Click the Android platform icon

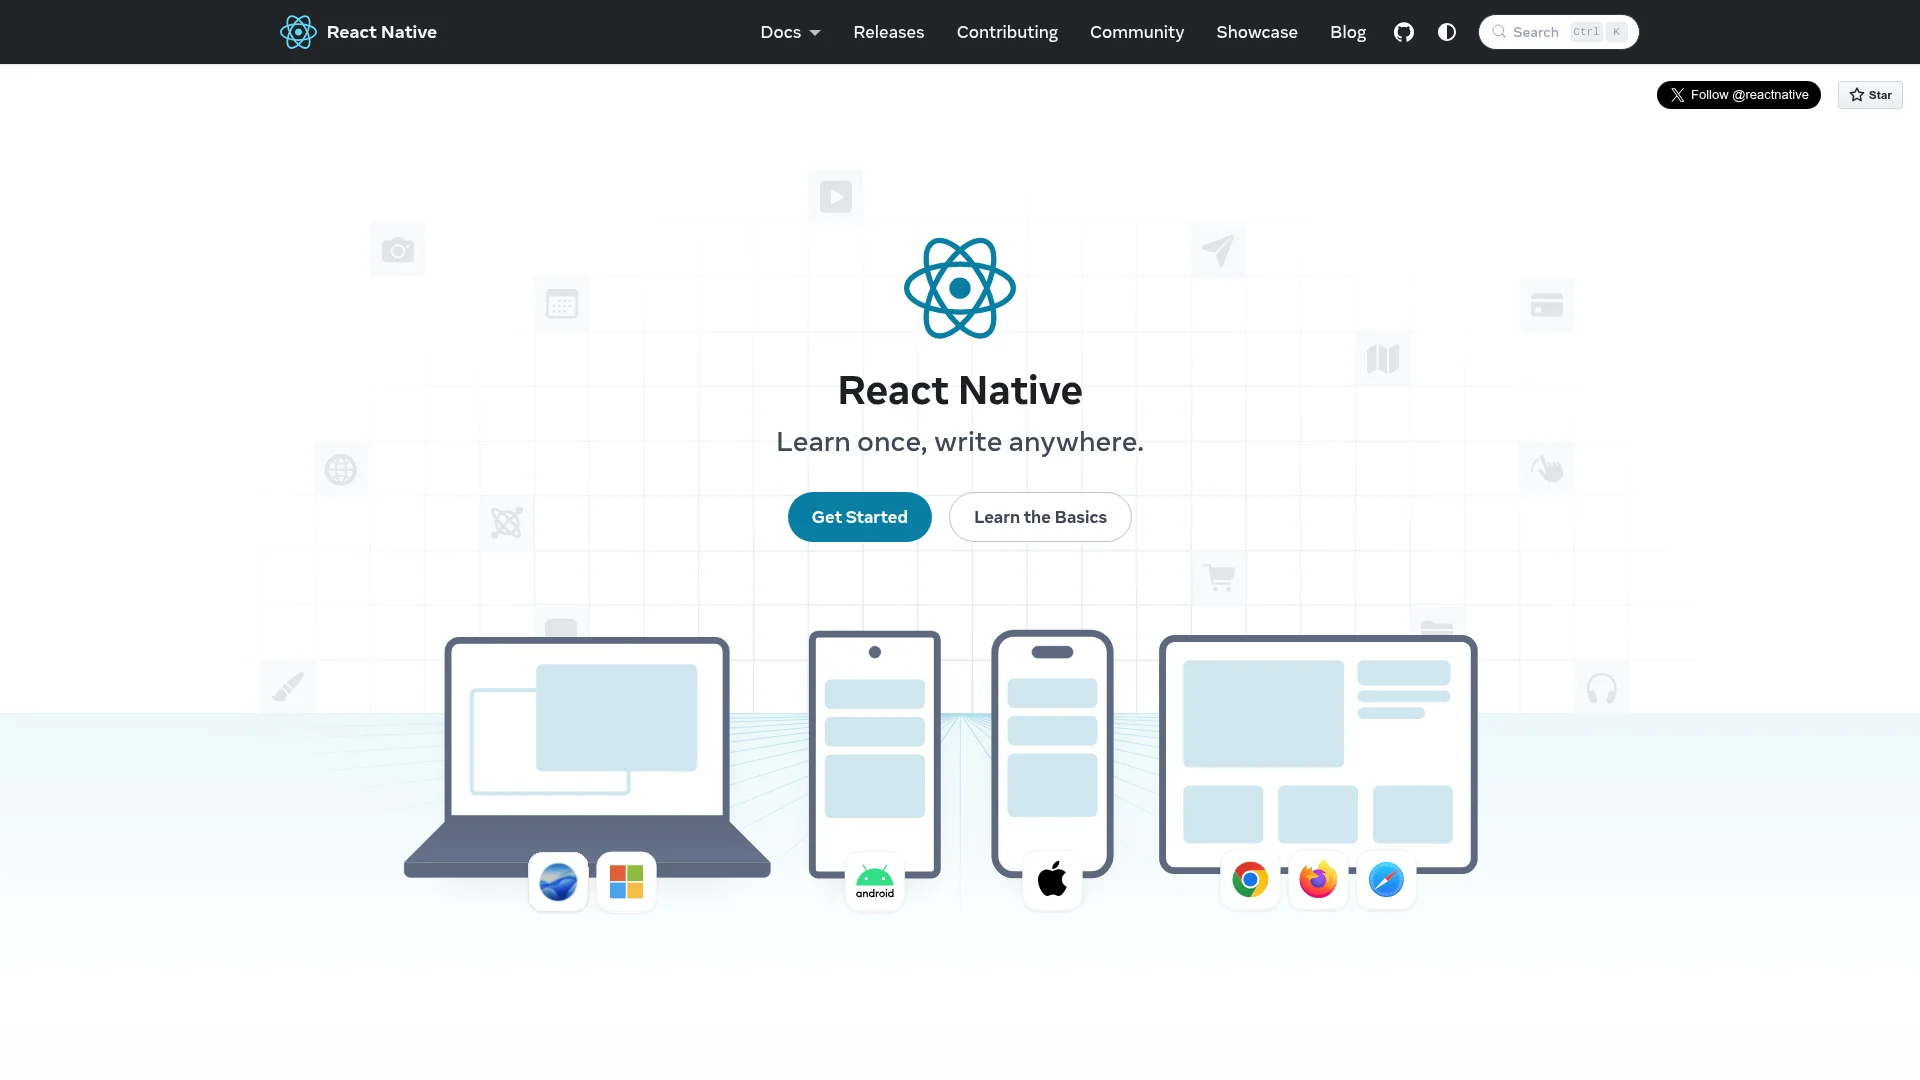click(x=875, y=881)
